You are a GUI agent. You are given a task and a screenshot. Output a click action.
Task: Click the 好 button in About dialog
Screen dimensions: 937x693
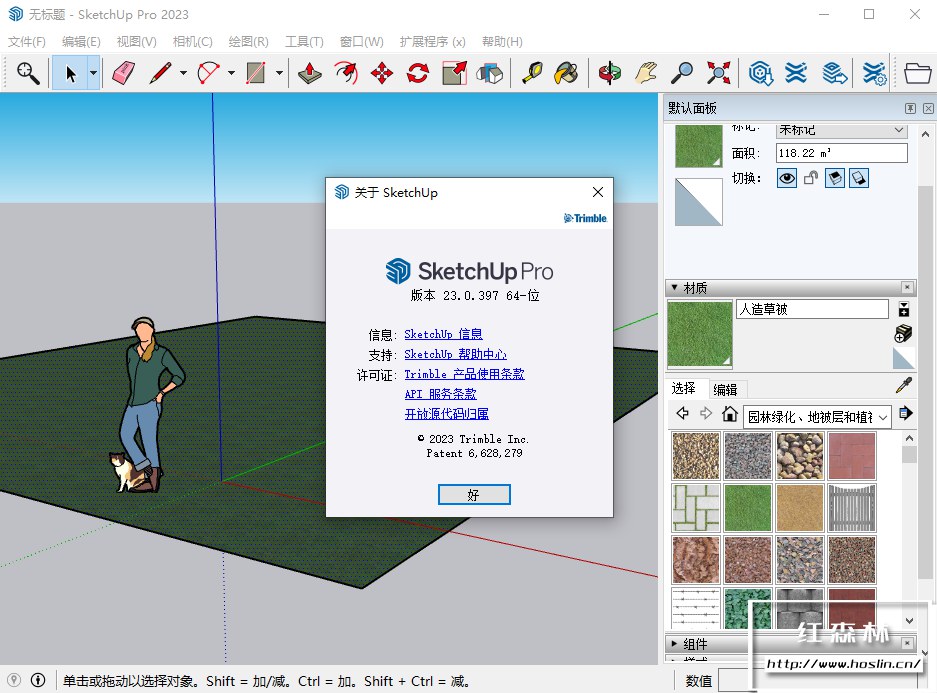(474, 495)
